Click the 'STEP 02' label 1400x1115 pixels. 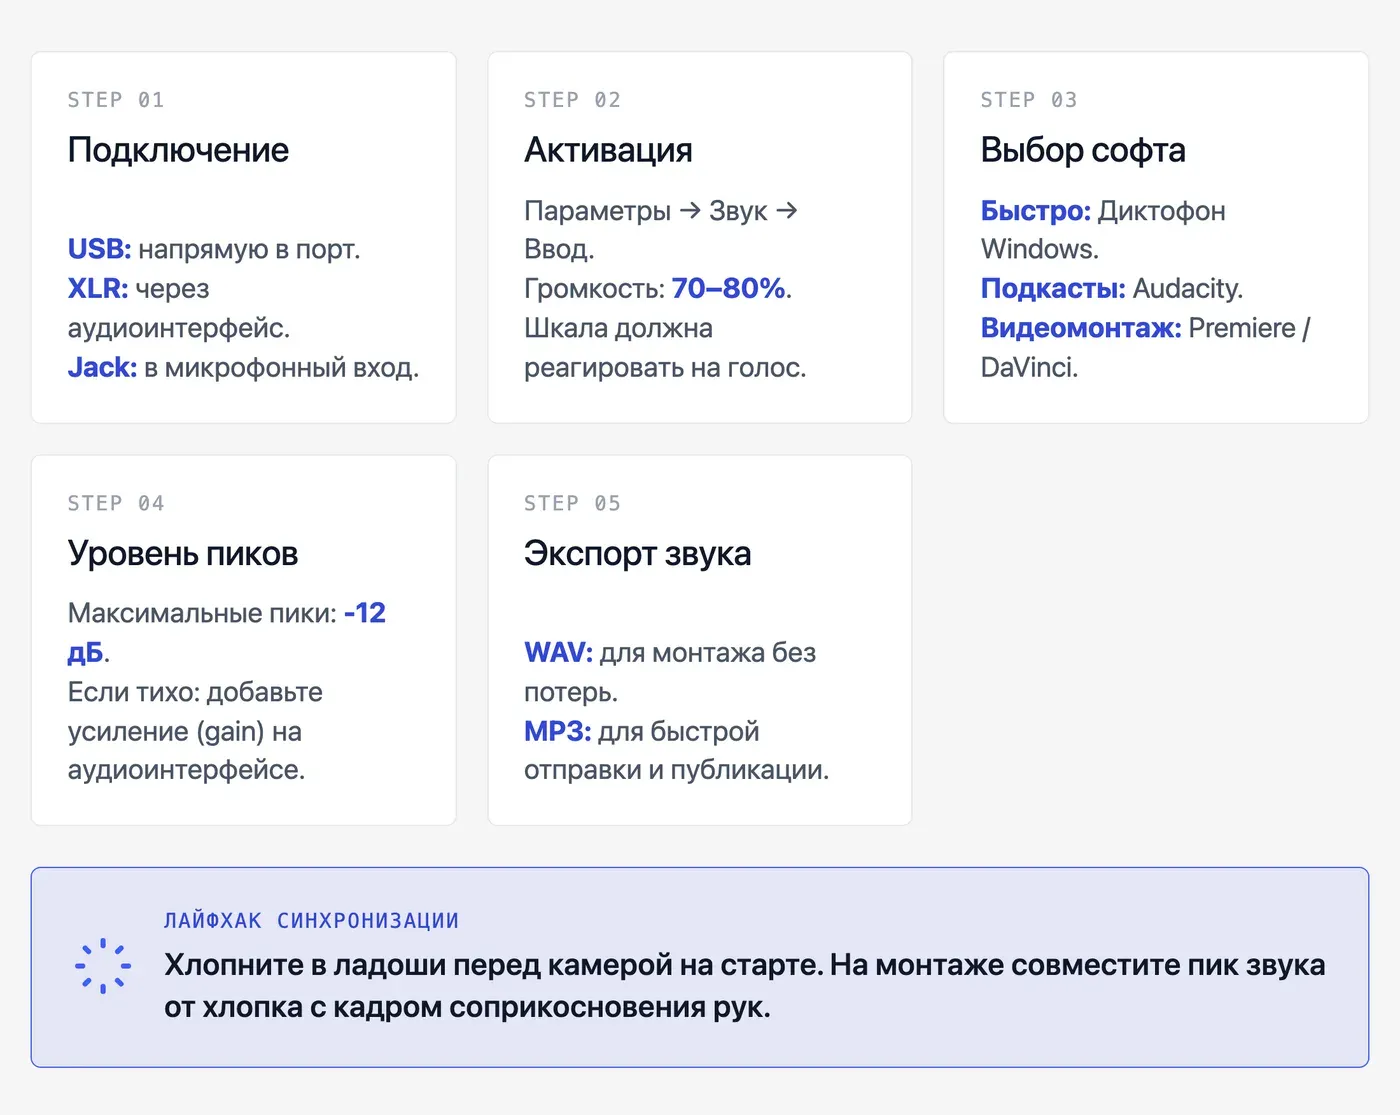573,100
